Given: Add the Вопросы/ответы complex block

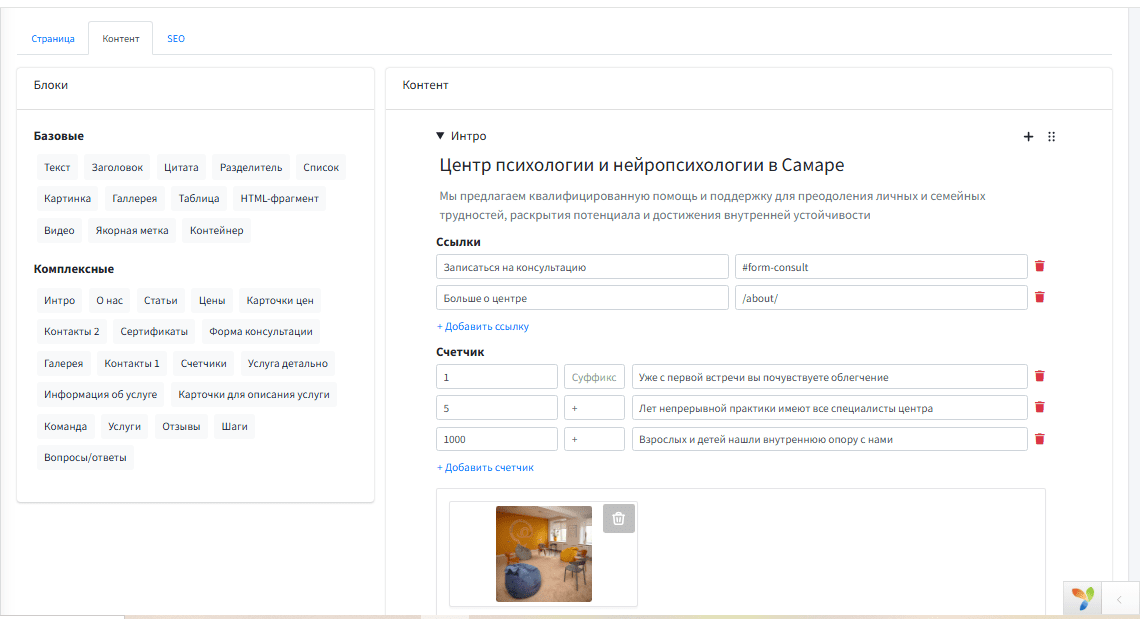Looking at the screenshot, I should (86, 458).
